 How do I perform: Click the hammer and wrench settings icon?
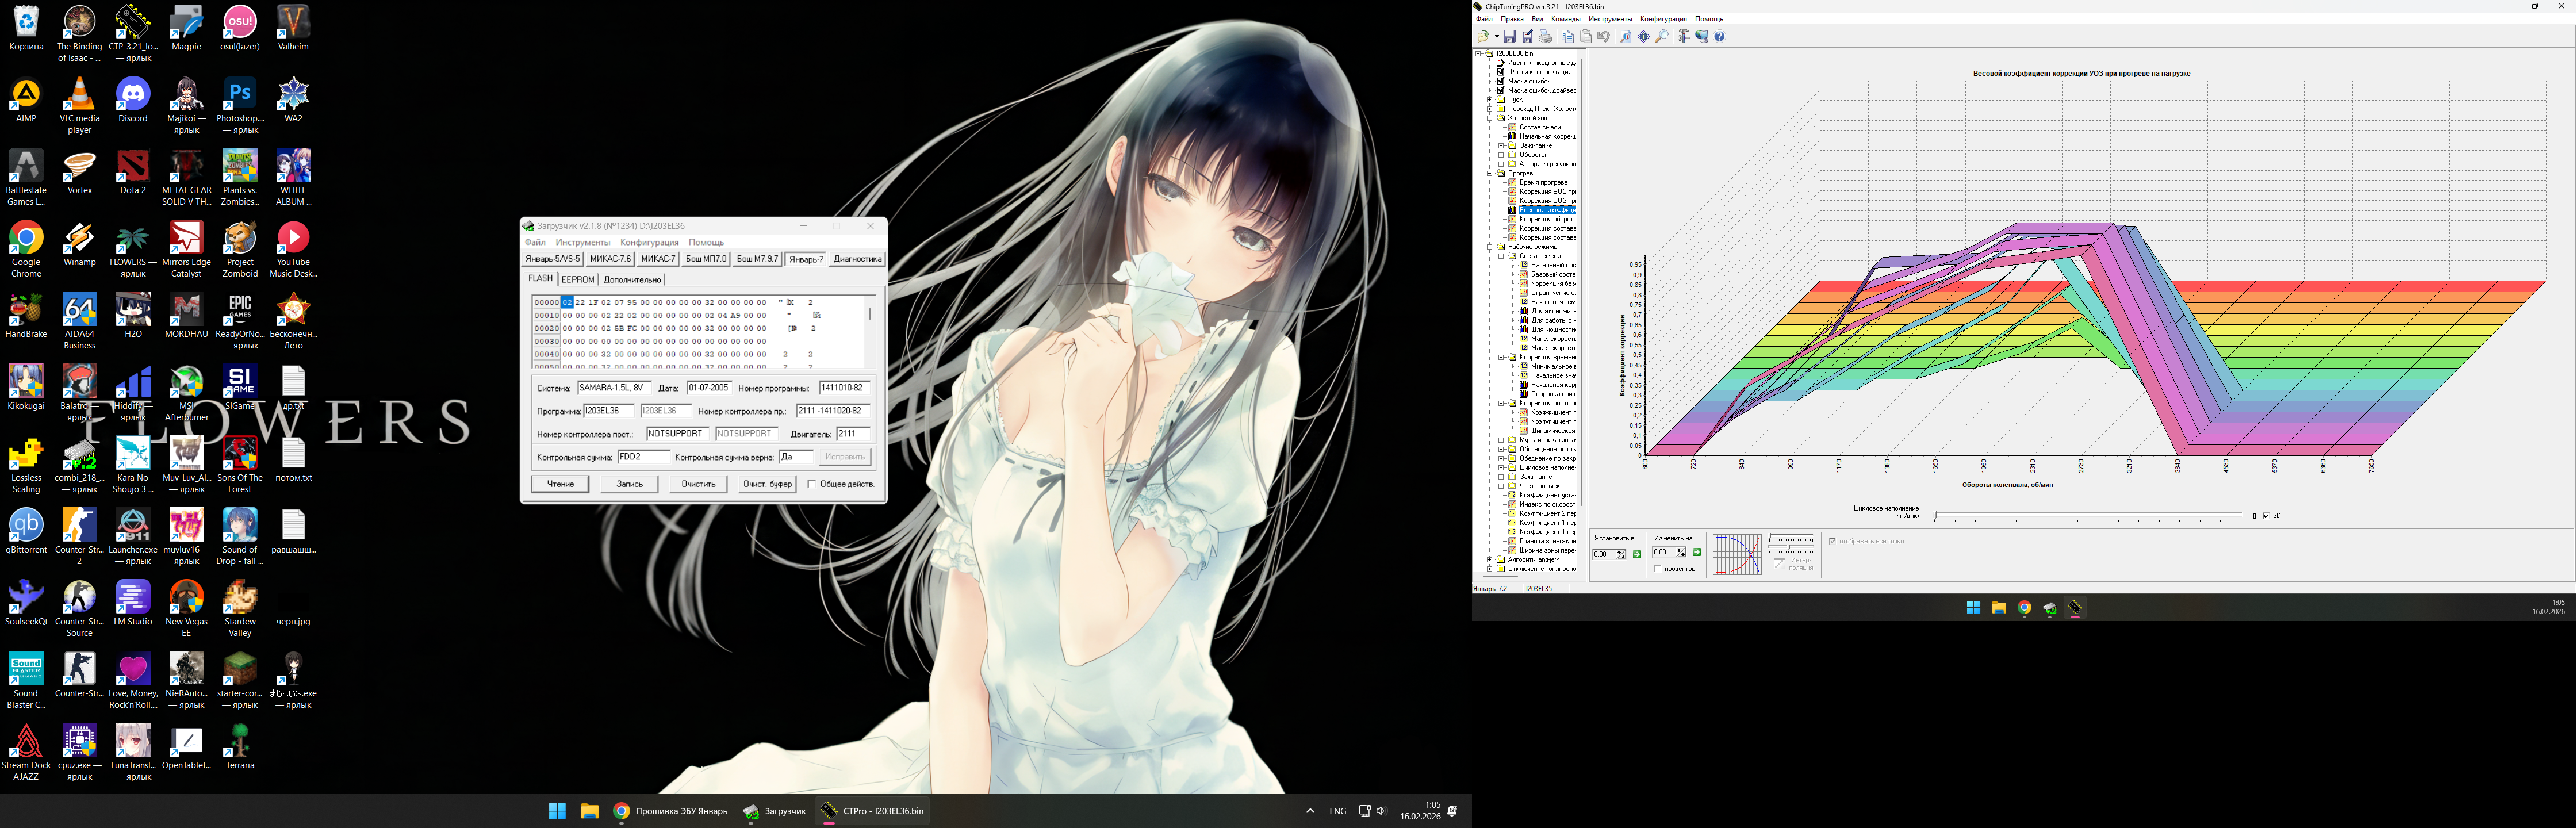pyautogui.click(x=1684, y=37)
